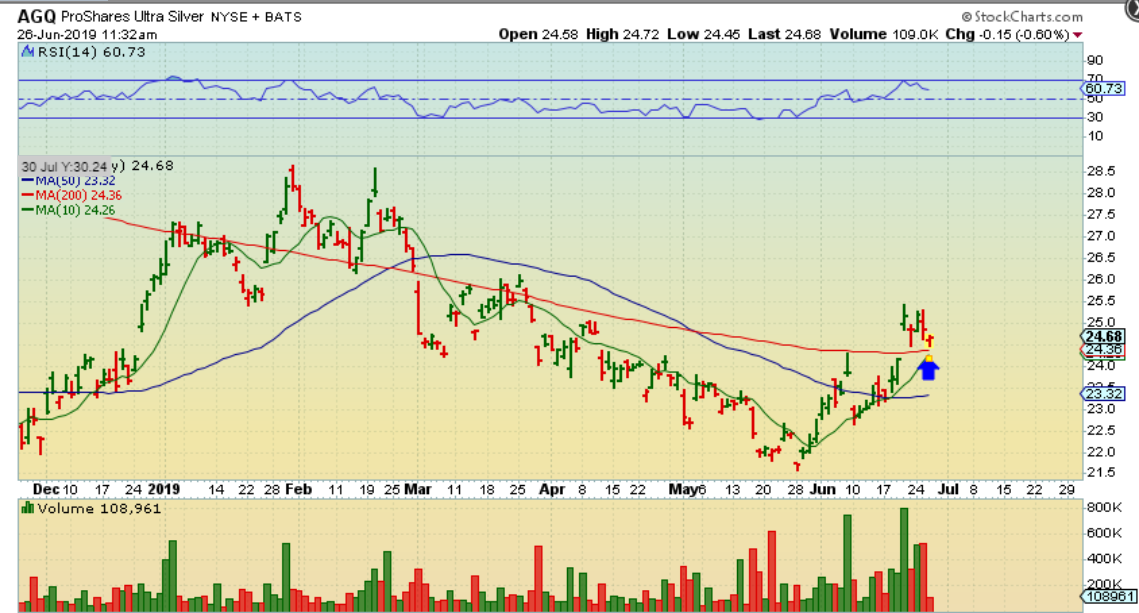Click the 25.5 price axis label
Image resolution: width=1139 pixels, height=613 pixels.
click(x=1101, y=301)
